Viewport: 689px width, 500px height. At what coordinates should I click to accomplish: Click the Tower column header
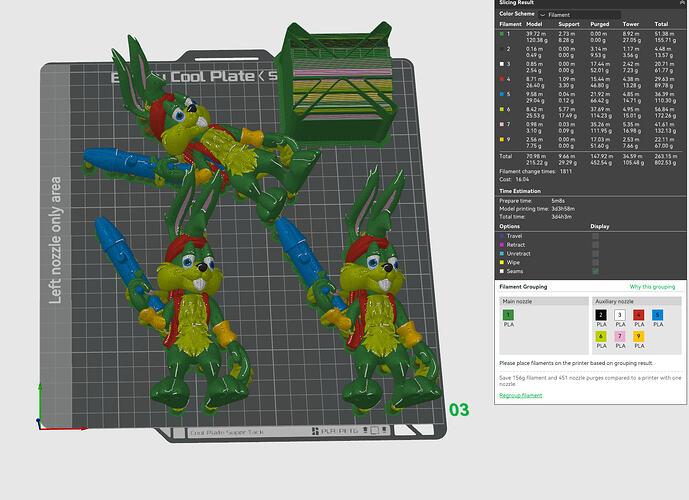[x=631, y=24]
